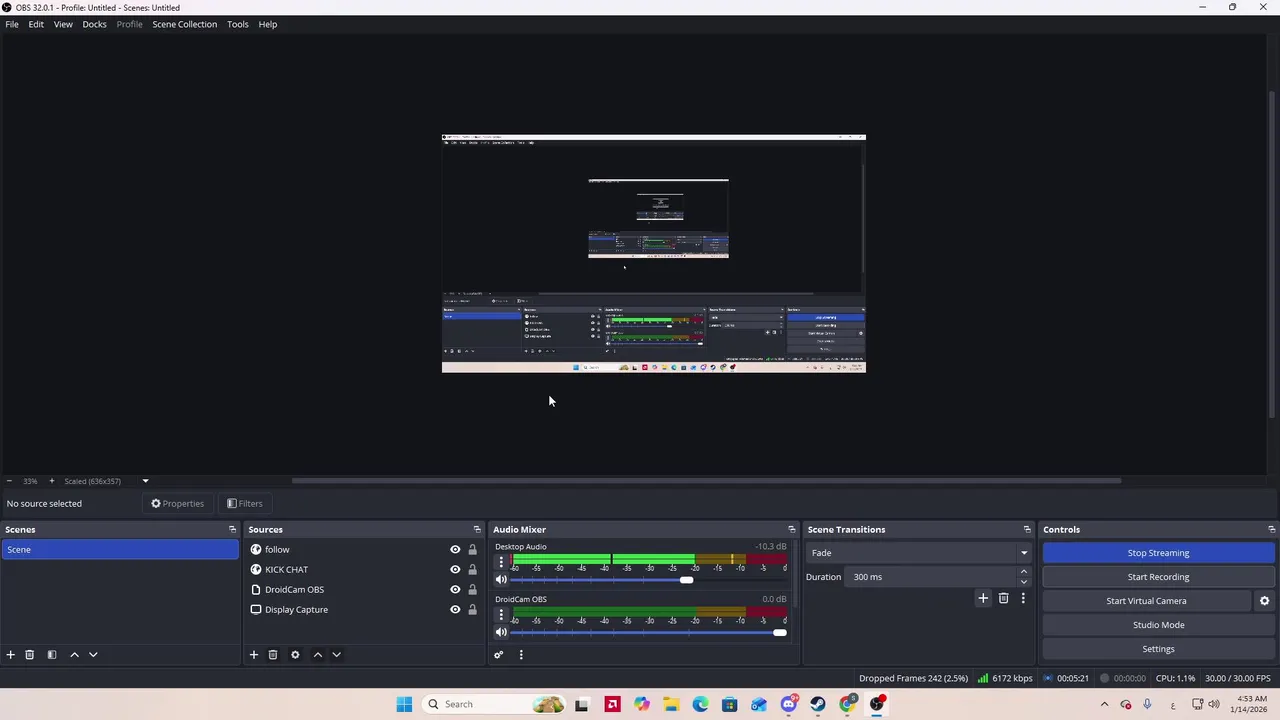Mute the Desktop Audio speaker icon
The height and width of the screenshot is (720, 1280).
(x=501, y=580)
